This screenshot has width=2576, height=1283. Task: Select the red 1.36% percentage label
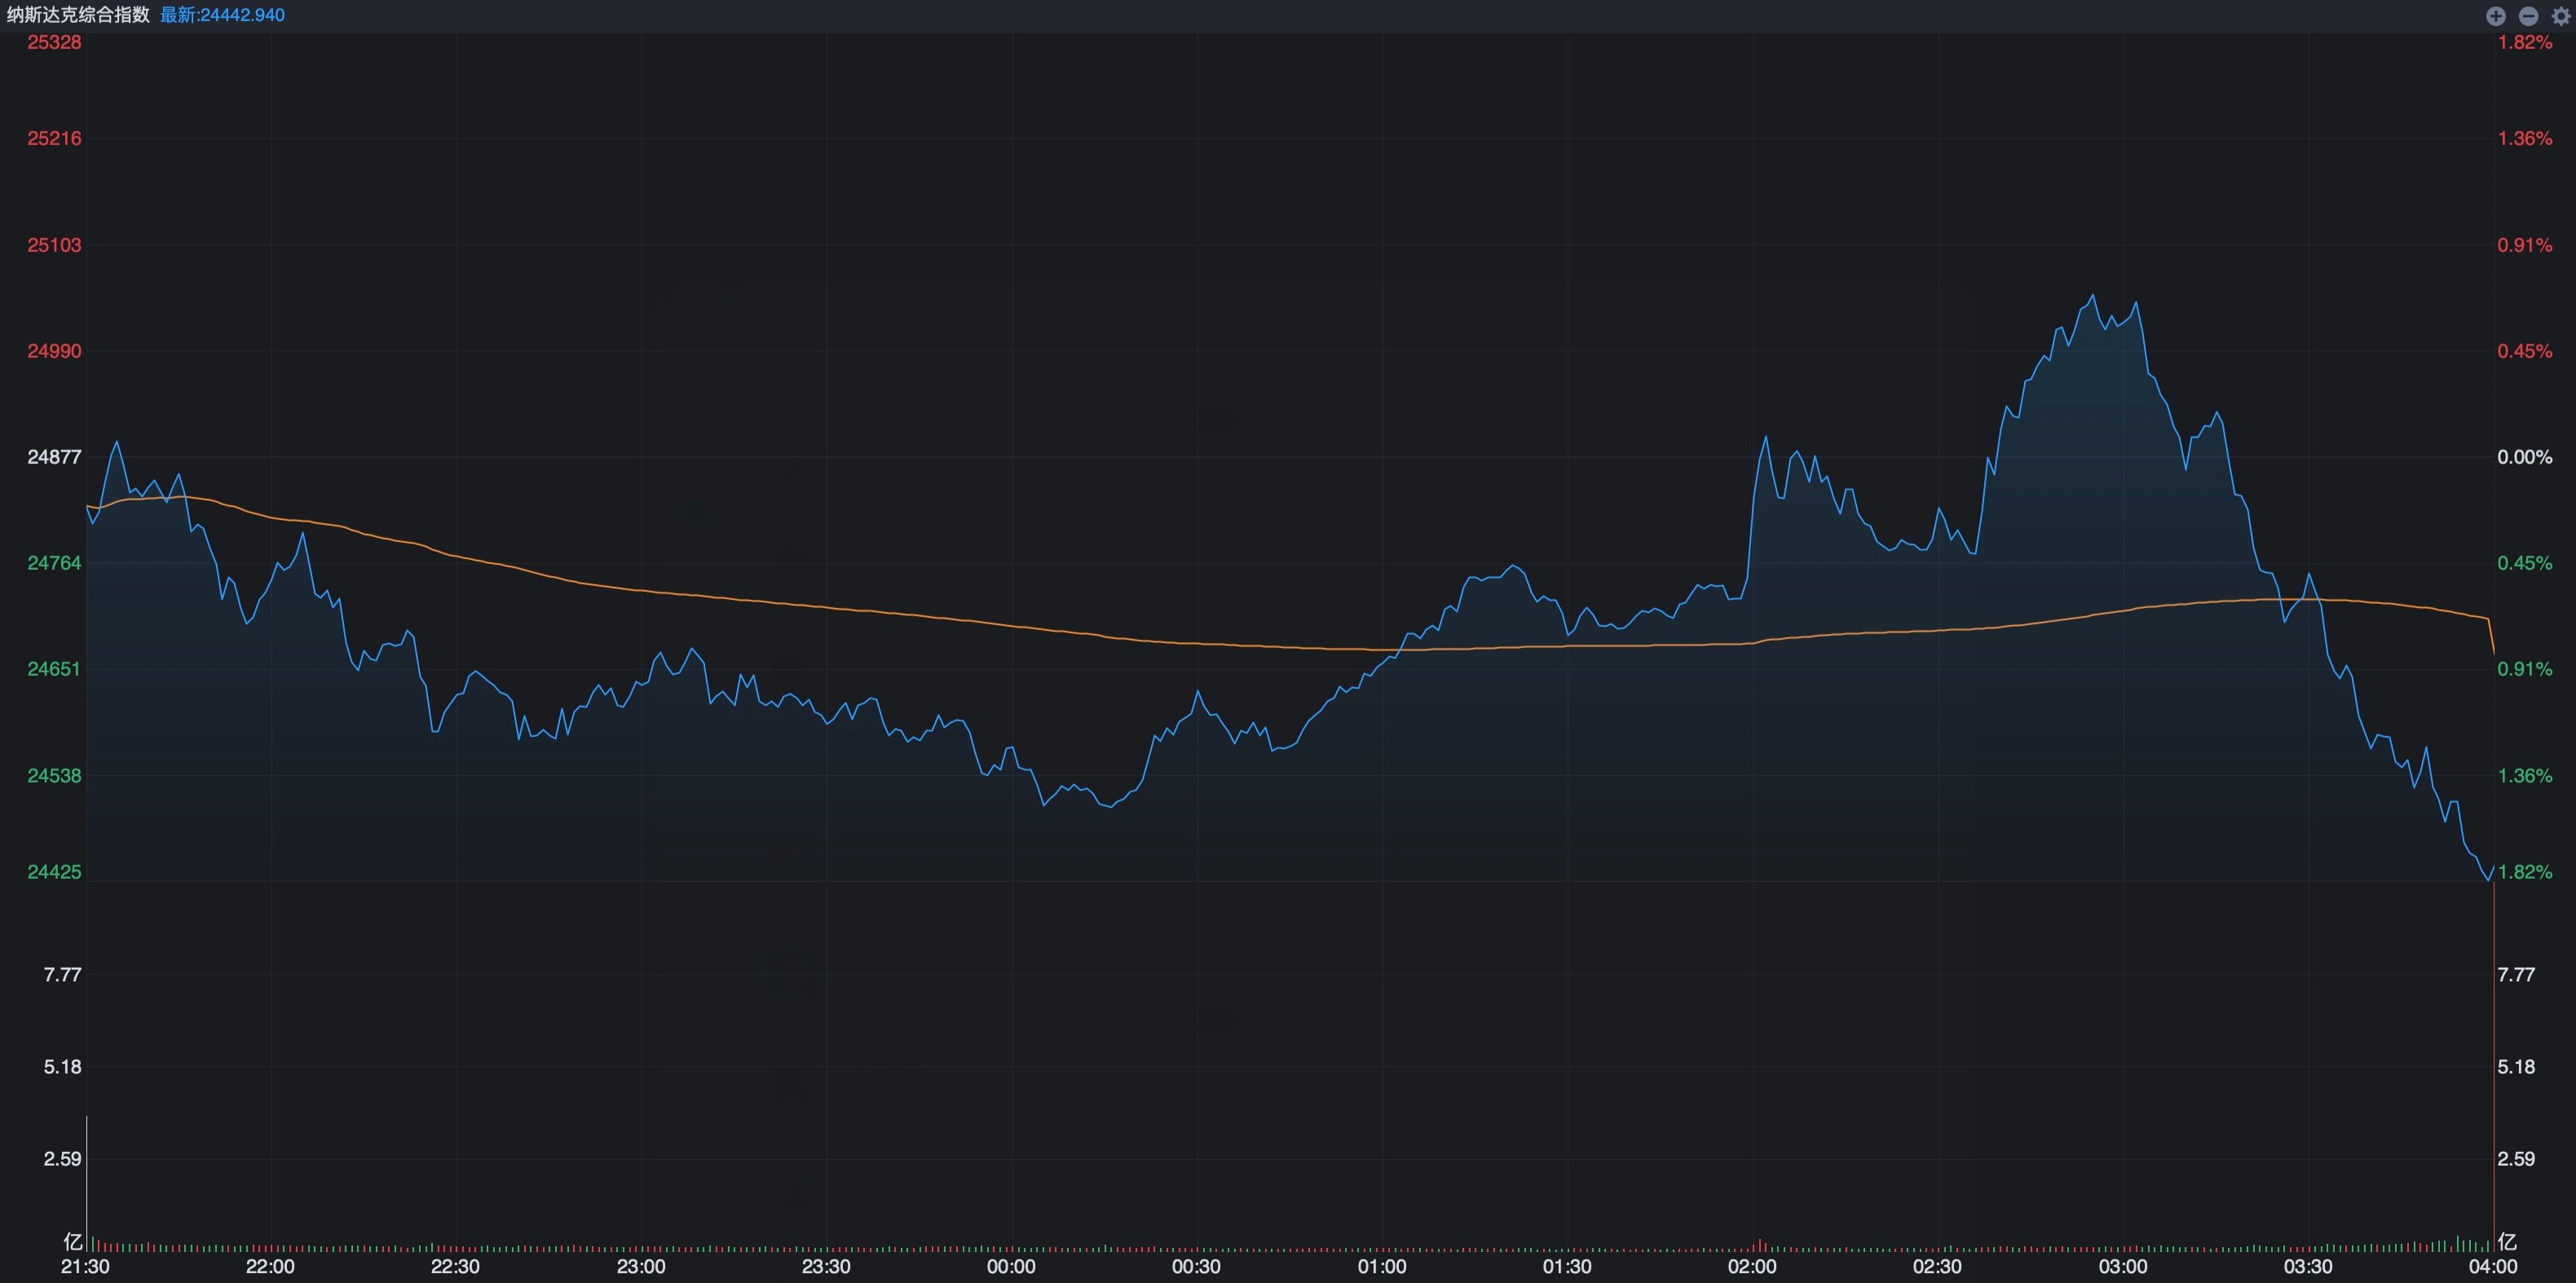pyautogui.click(x=2525, y=138)
